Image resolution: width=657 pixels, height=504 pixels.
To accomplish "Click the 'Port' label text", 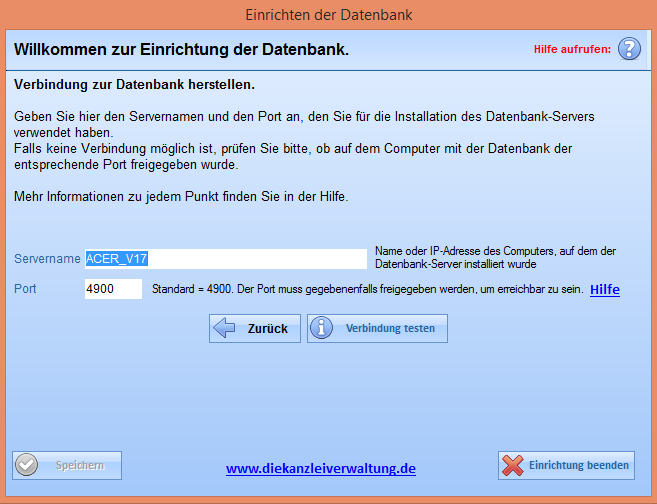I will (25, 289).
